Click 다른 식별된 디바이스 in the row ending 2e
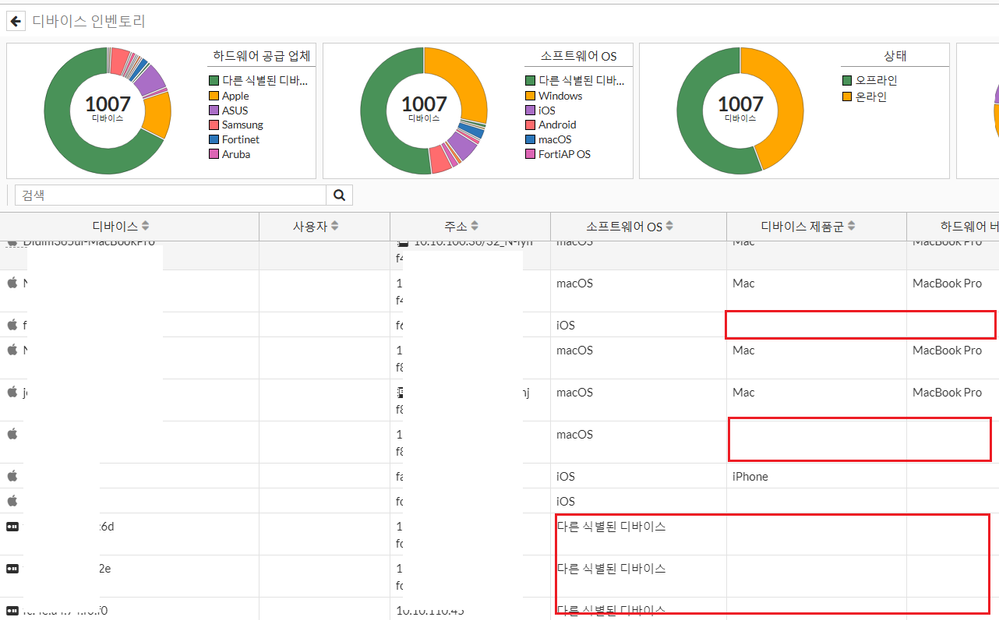 pyautogui.click(x=611, y=568)
